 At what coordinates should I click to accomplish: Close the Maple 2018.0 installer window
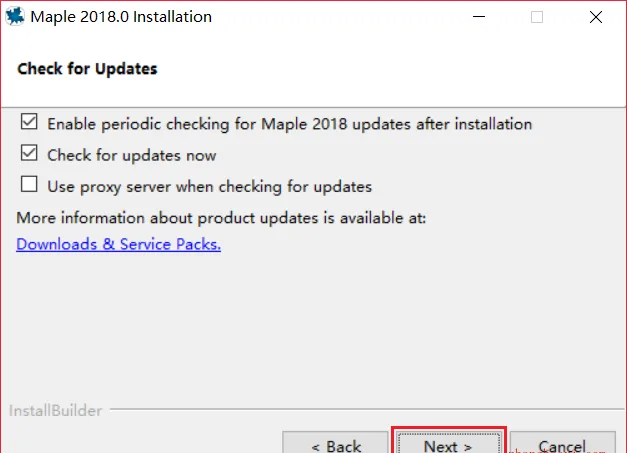[x=596, y=17]
